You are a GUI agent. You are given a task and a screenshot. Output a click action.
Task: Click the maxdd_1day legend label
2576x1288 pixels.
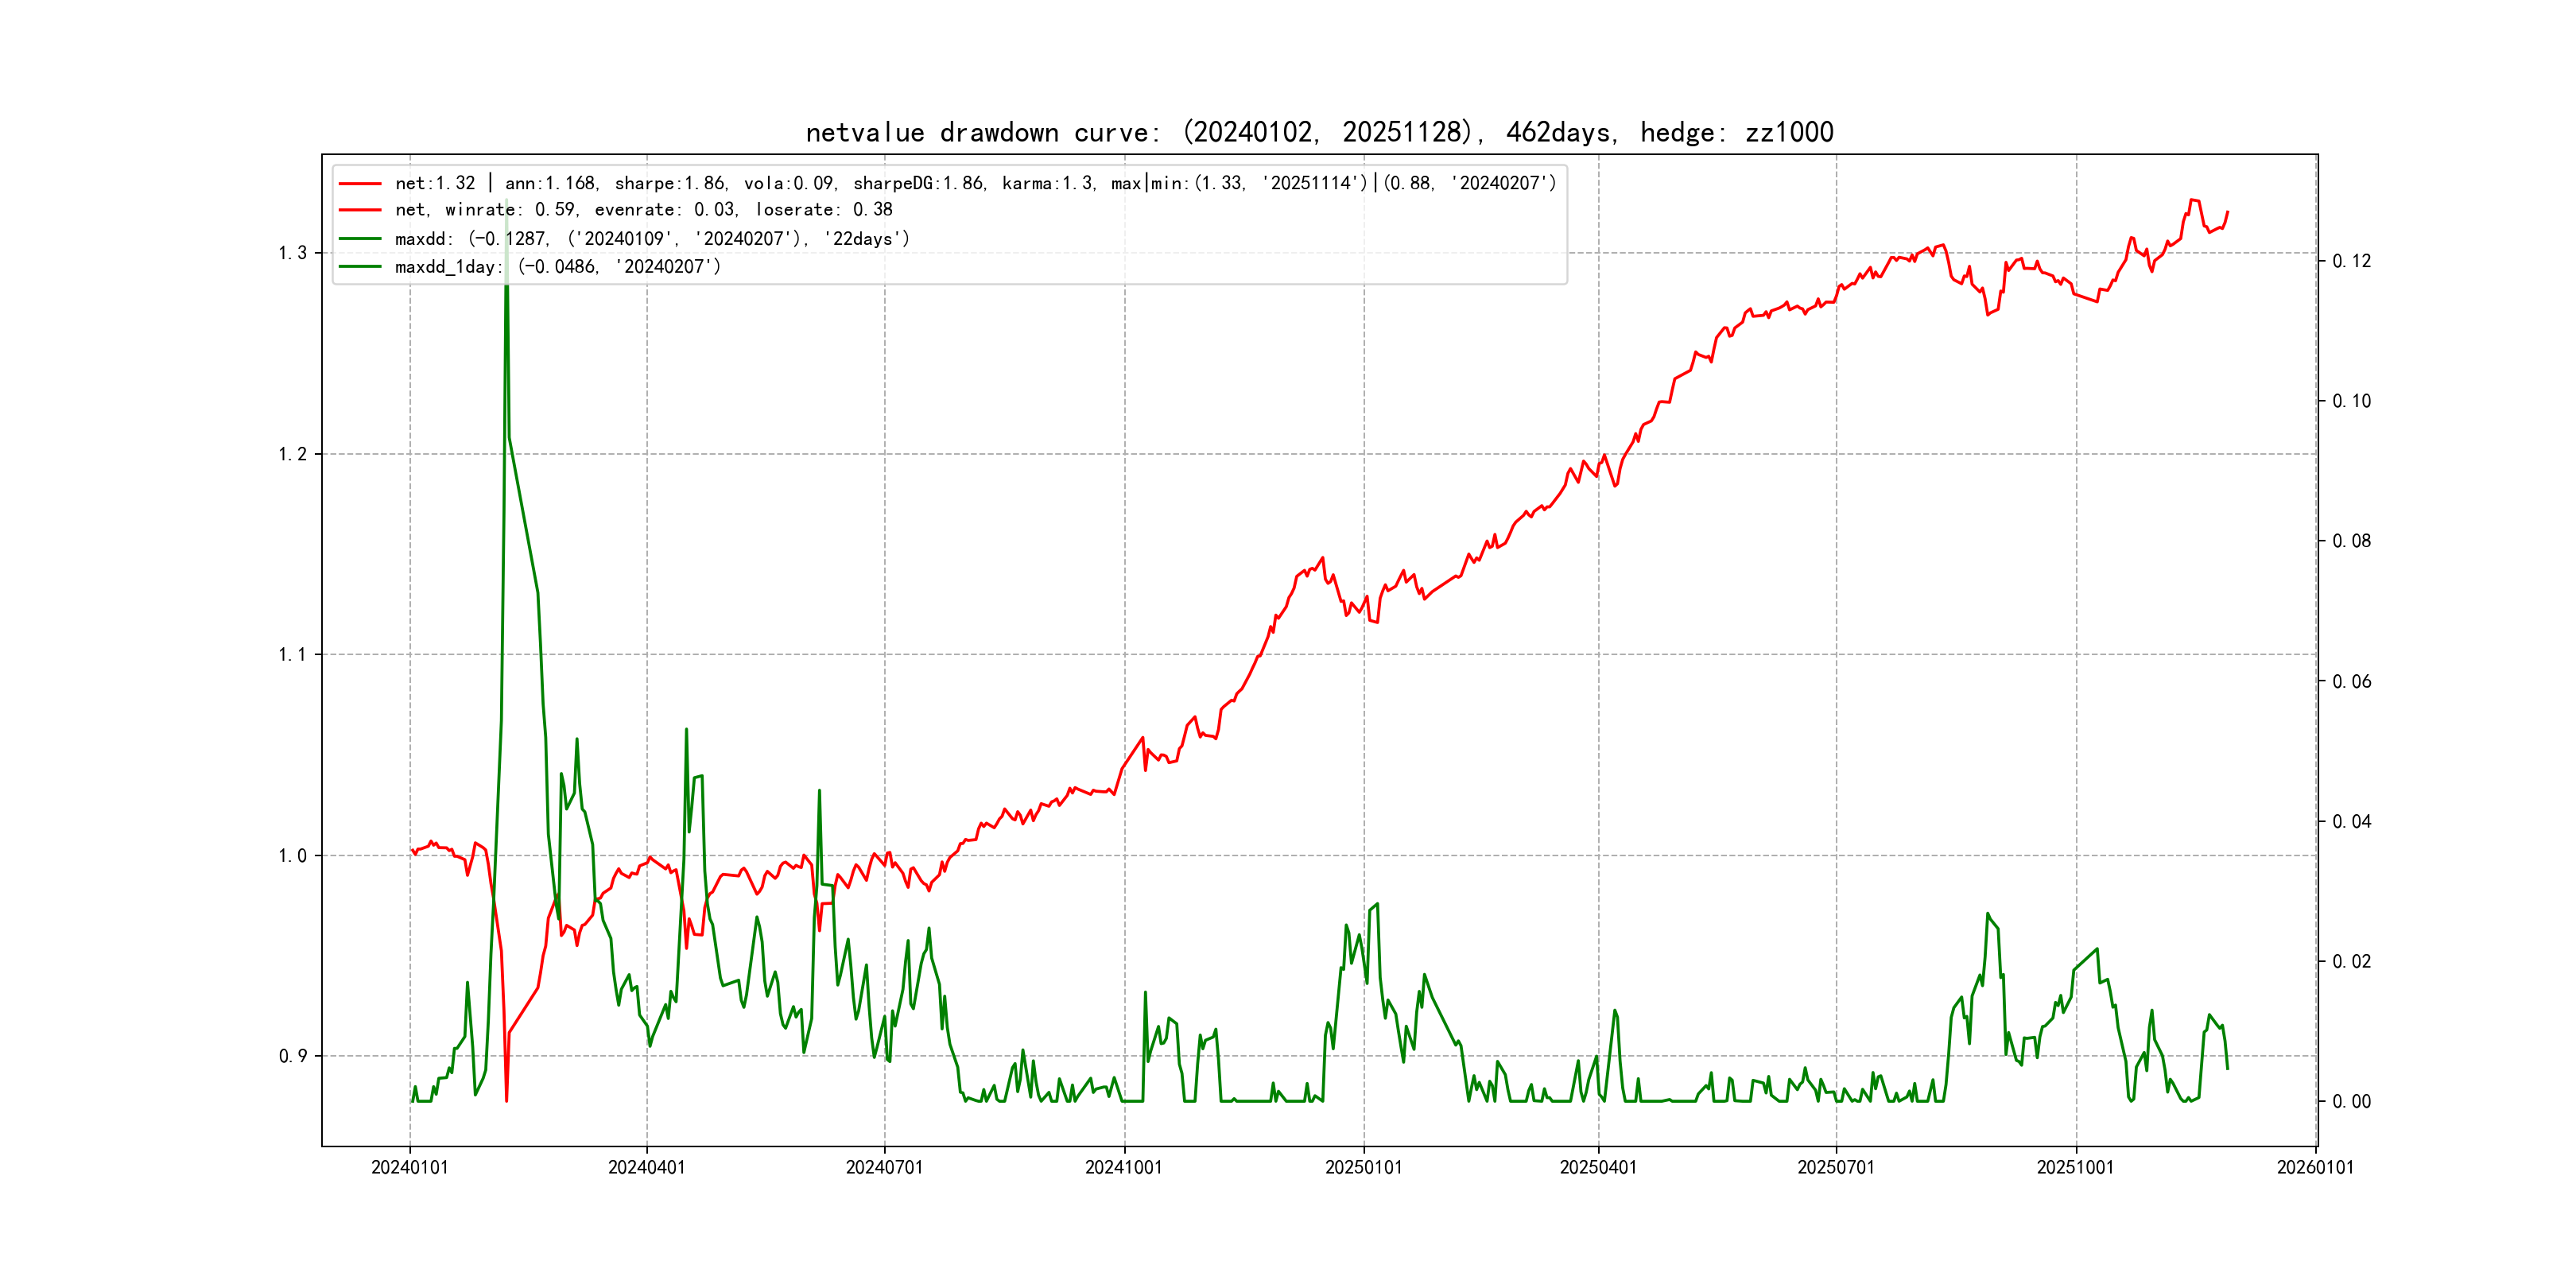tap(557, 267)
